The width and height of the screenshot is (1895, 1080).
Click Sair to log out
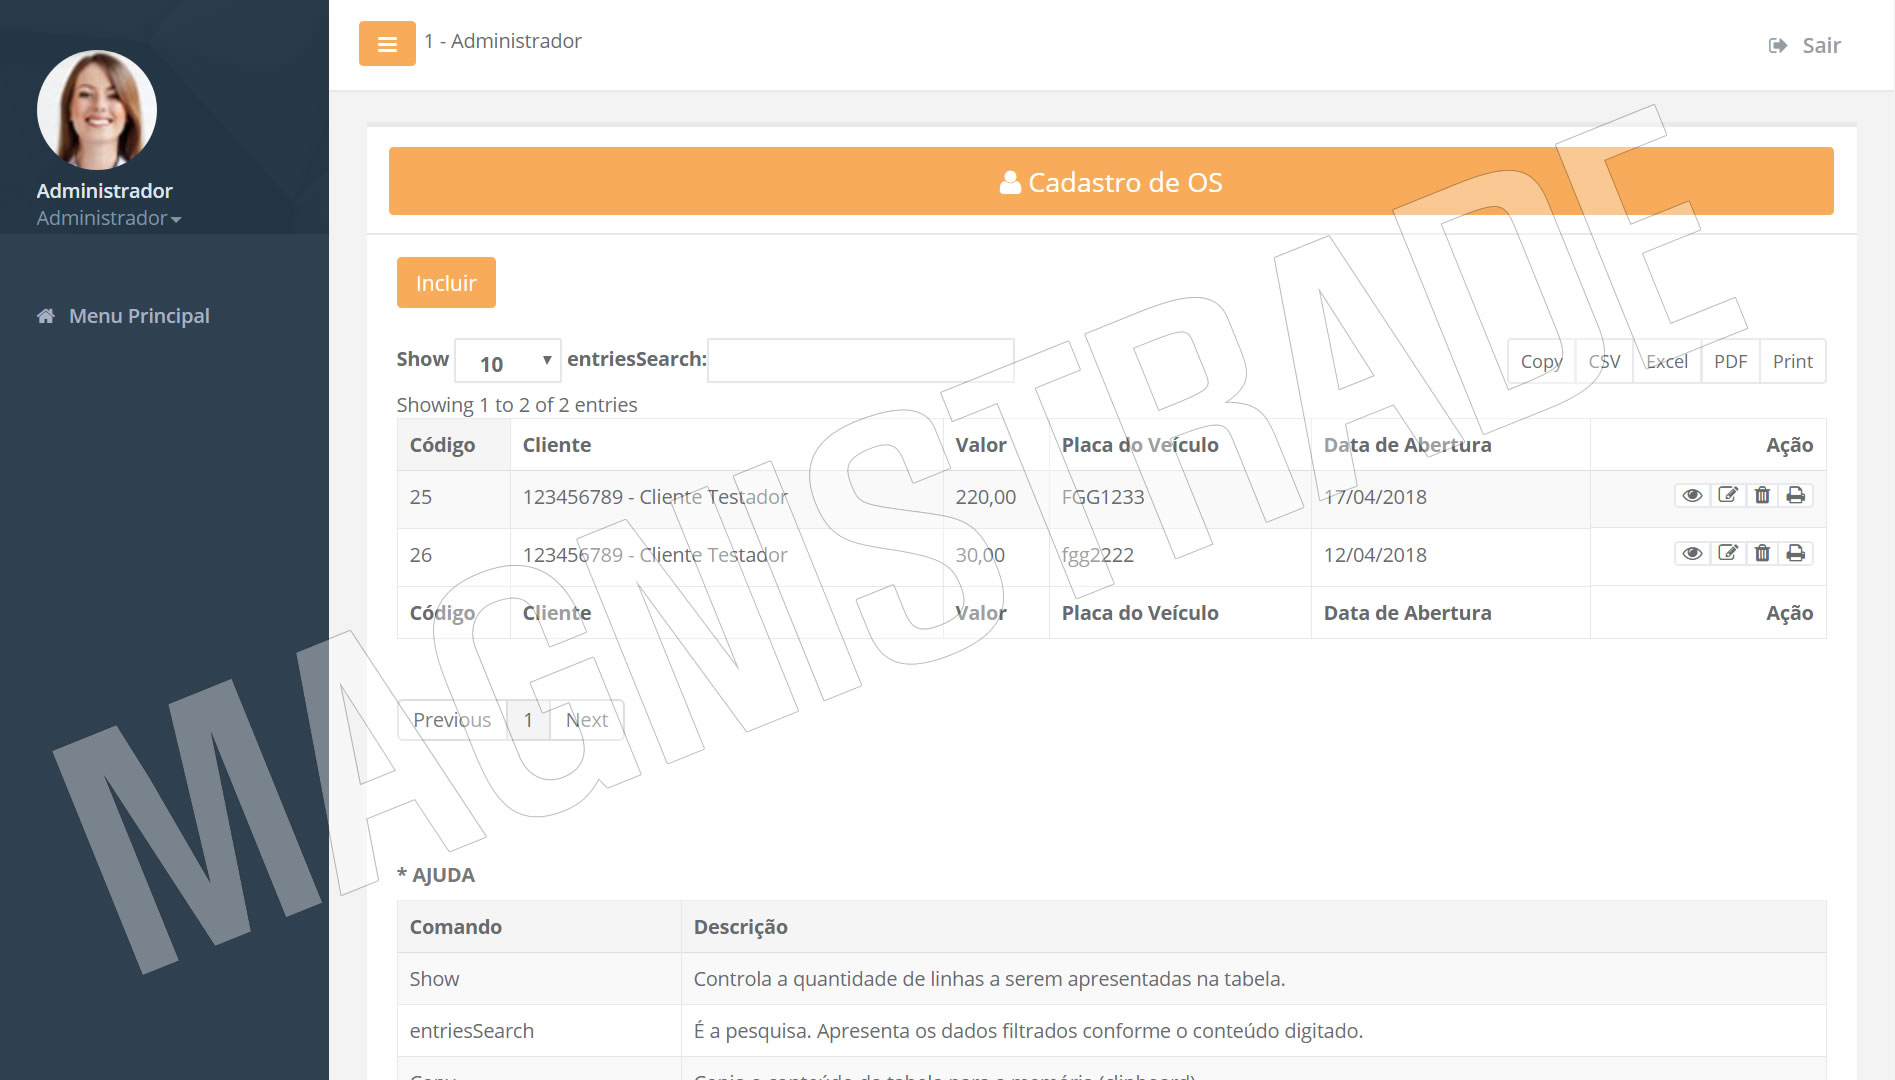(1806, 46)
